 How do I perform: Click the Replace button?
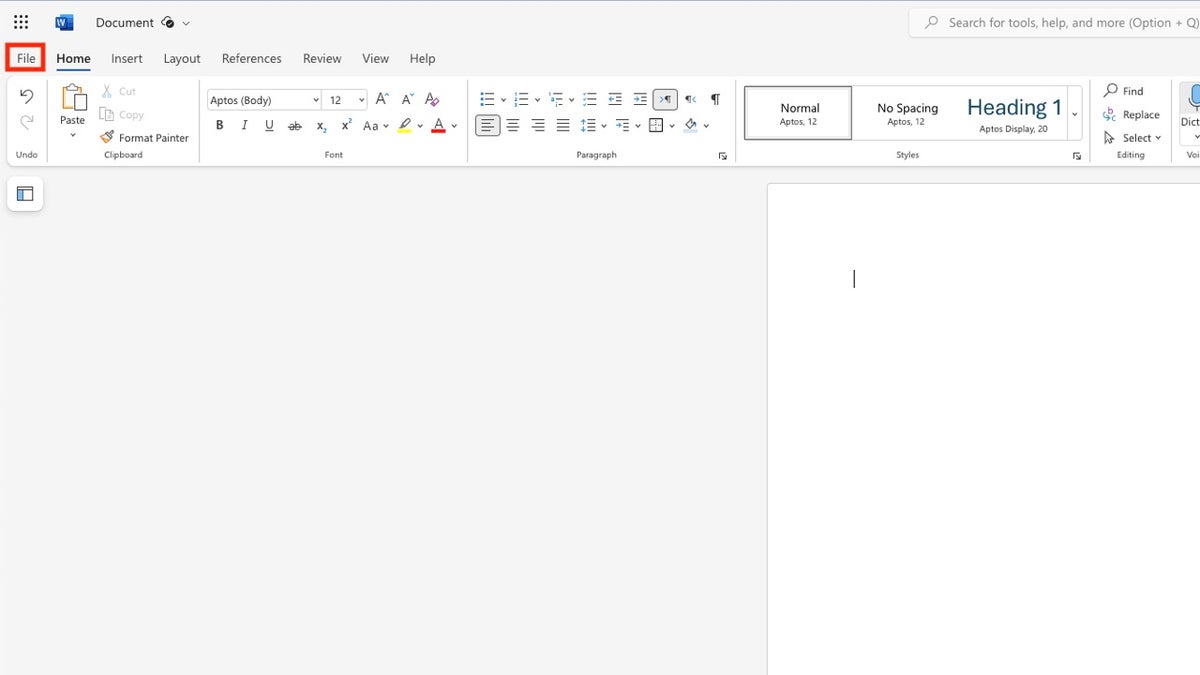coord(1132,115)
